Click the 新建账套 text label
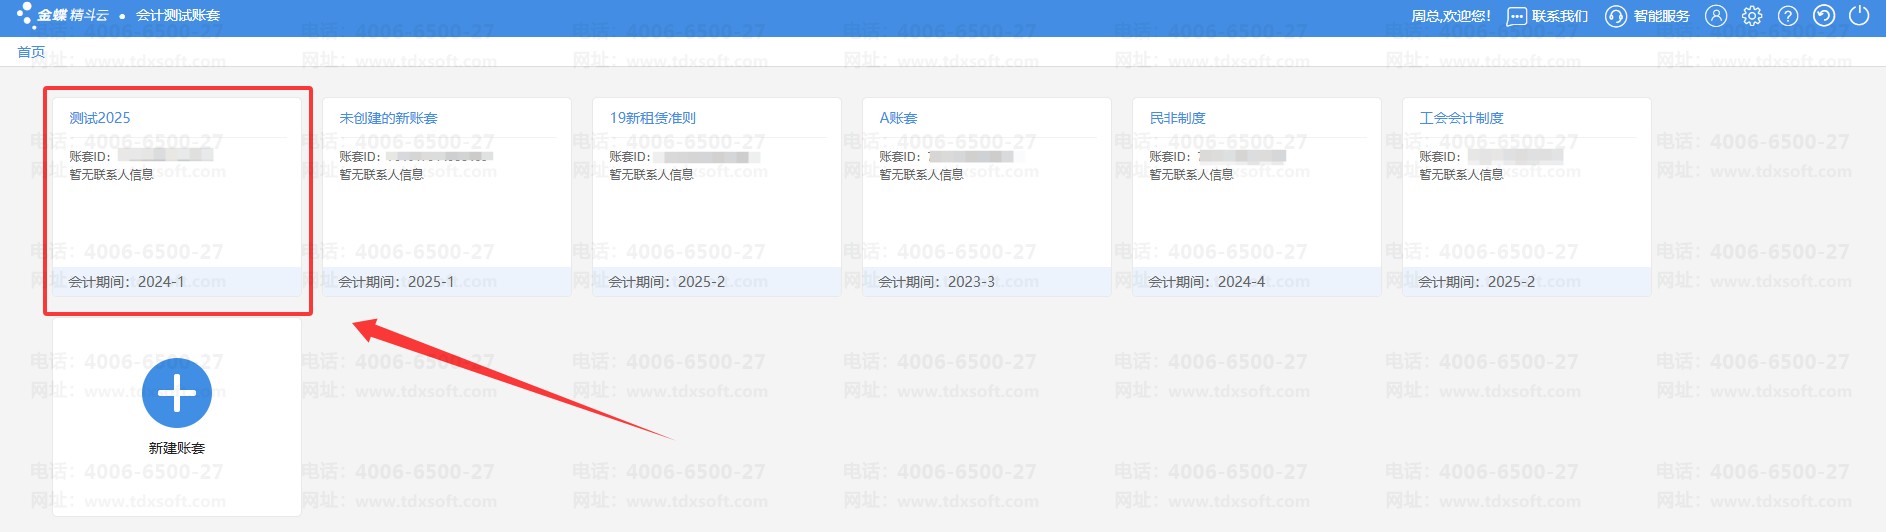The height and width of the screenshot is (532, 1886). click(x=177, y=448)
